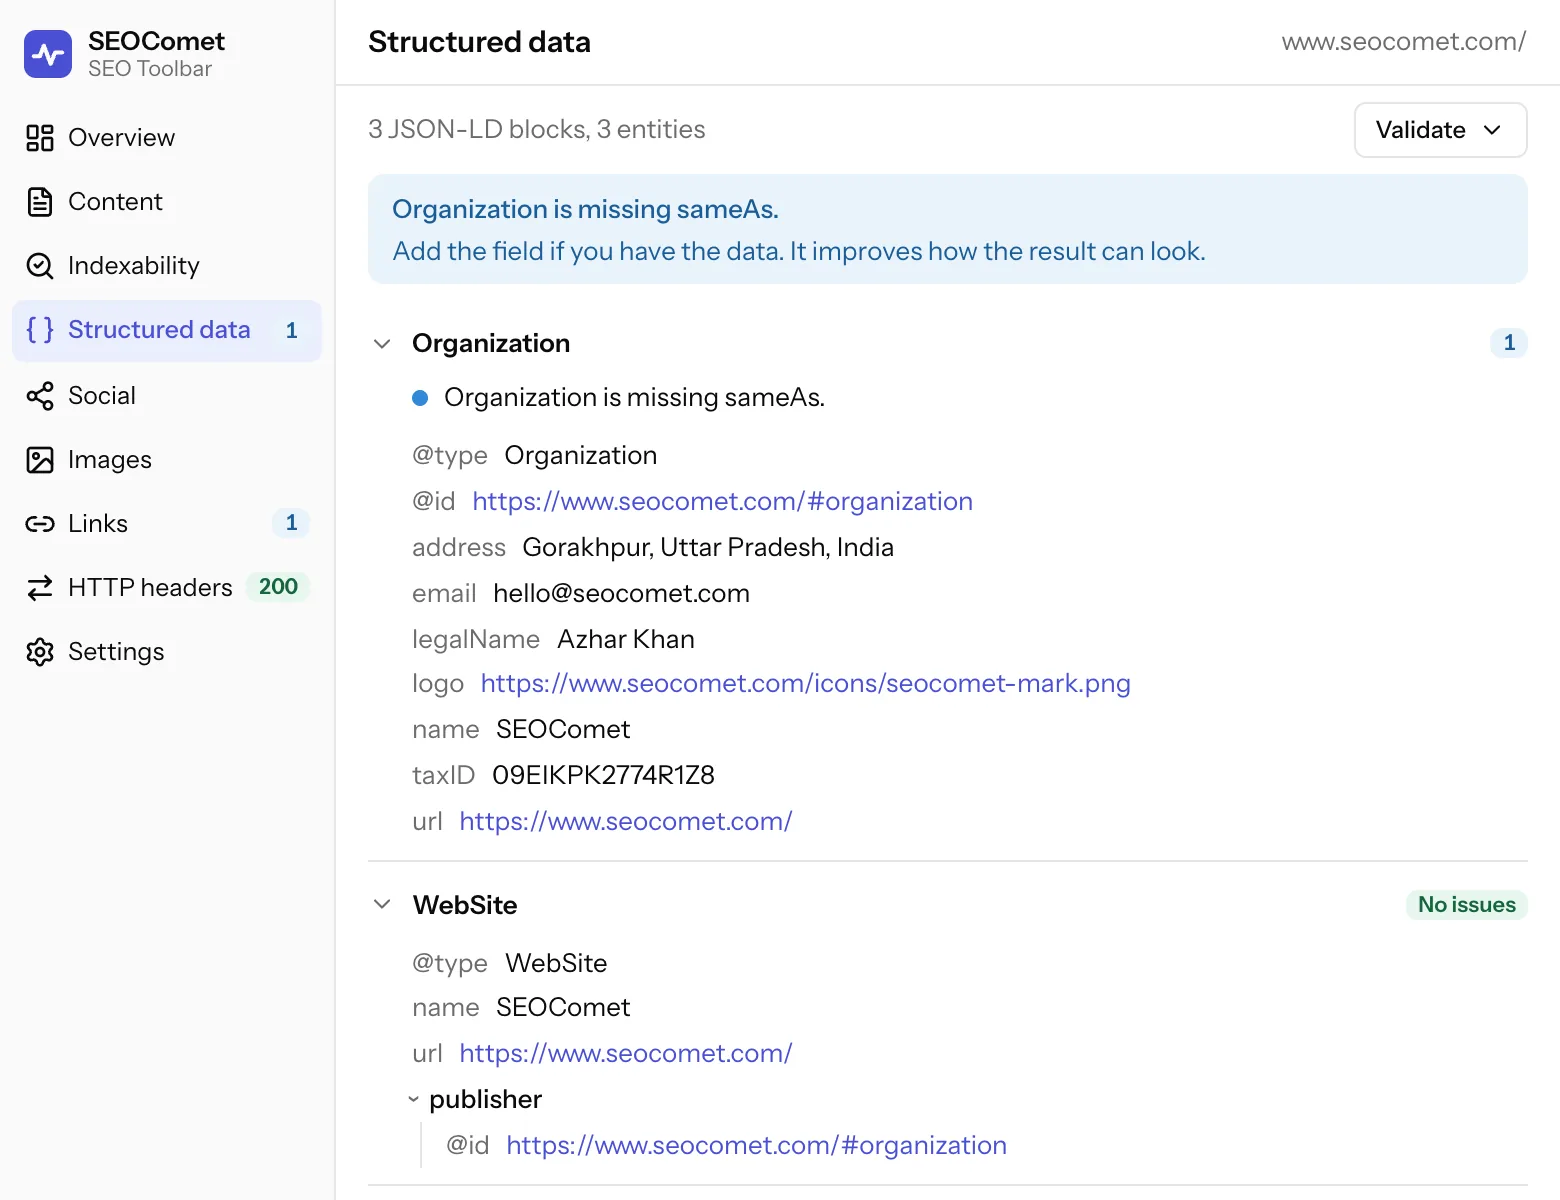Screen dimensions: 1560x1200
Task: Click the 'Add the field if you have the data' hint
Action: tap(799, 252)
